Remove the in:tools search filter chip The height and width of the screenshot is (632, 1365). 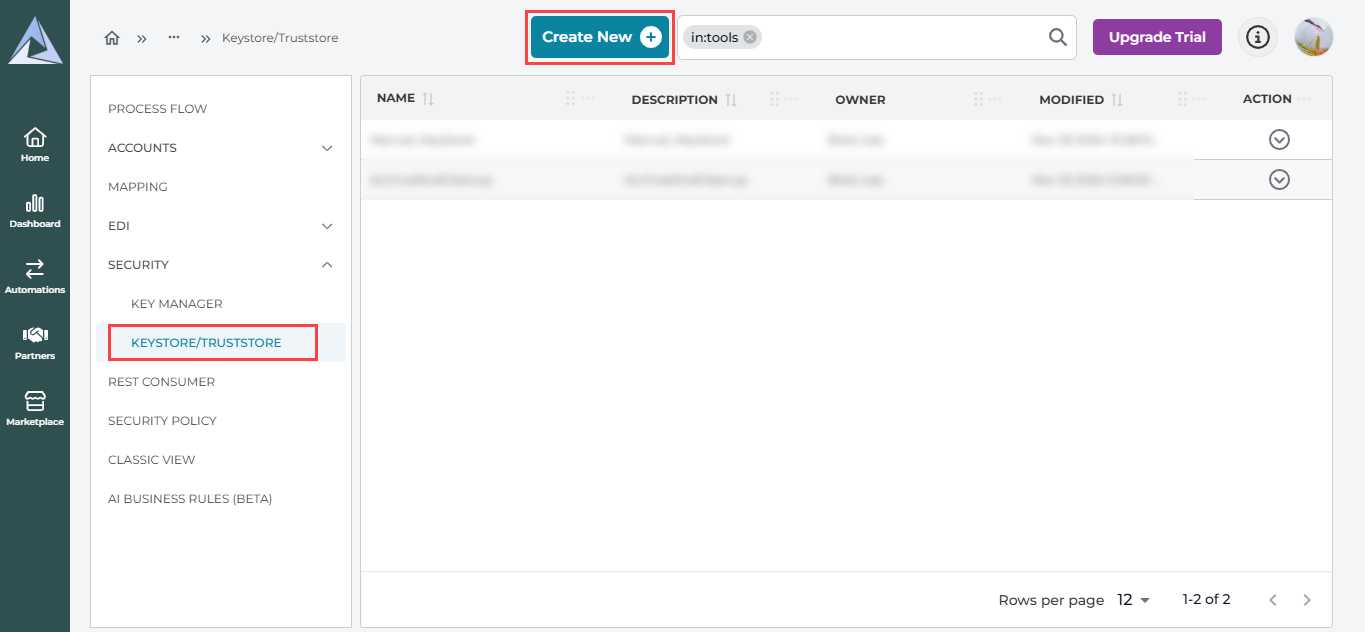[750, 37]
